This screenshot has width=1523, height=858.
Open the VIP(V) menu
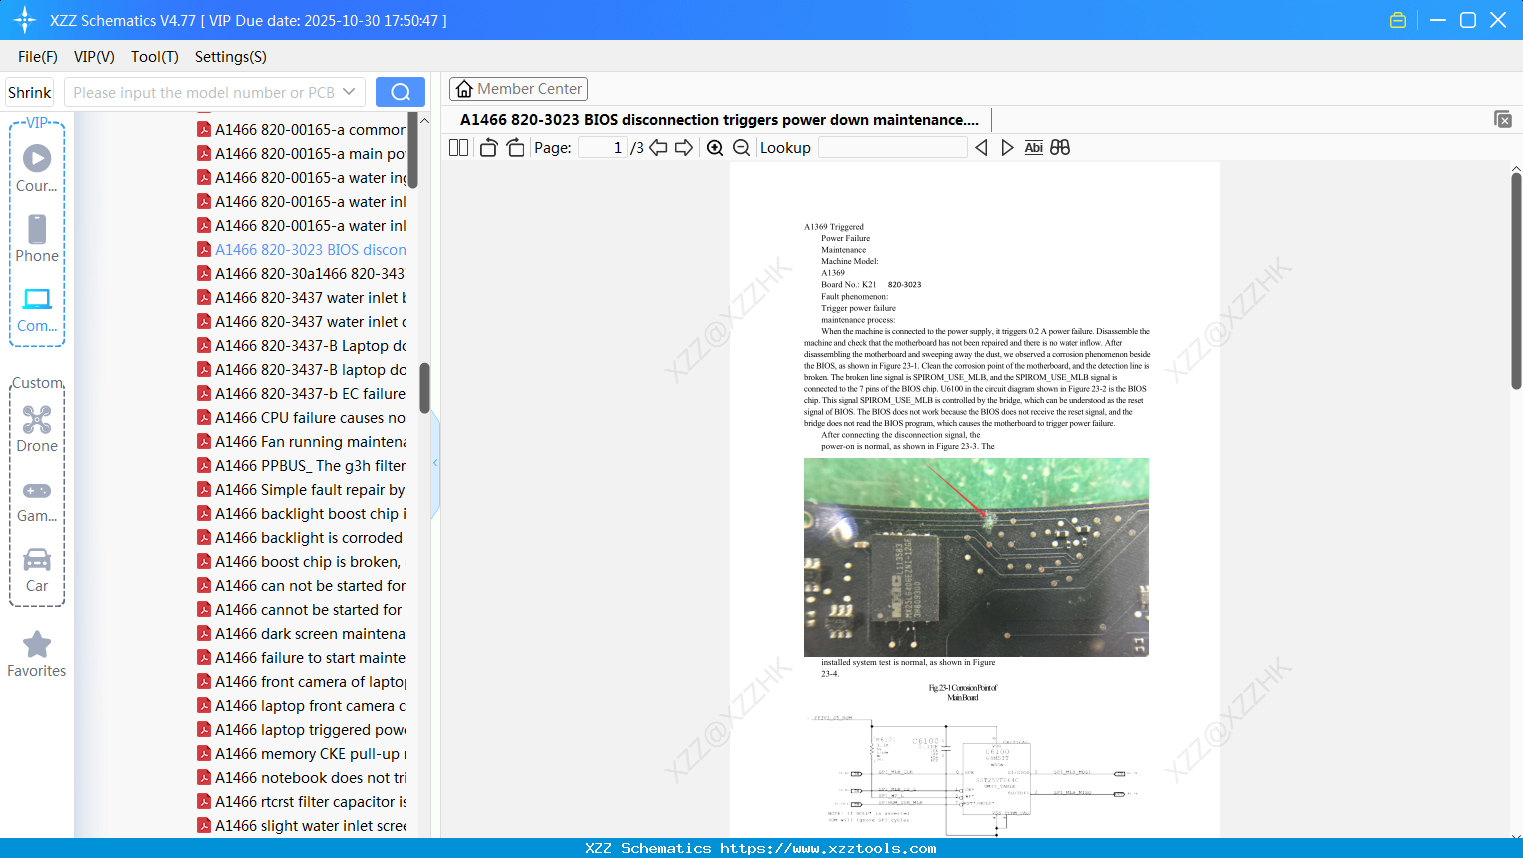pos(94,57)
